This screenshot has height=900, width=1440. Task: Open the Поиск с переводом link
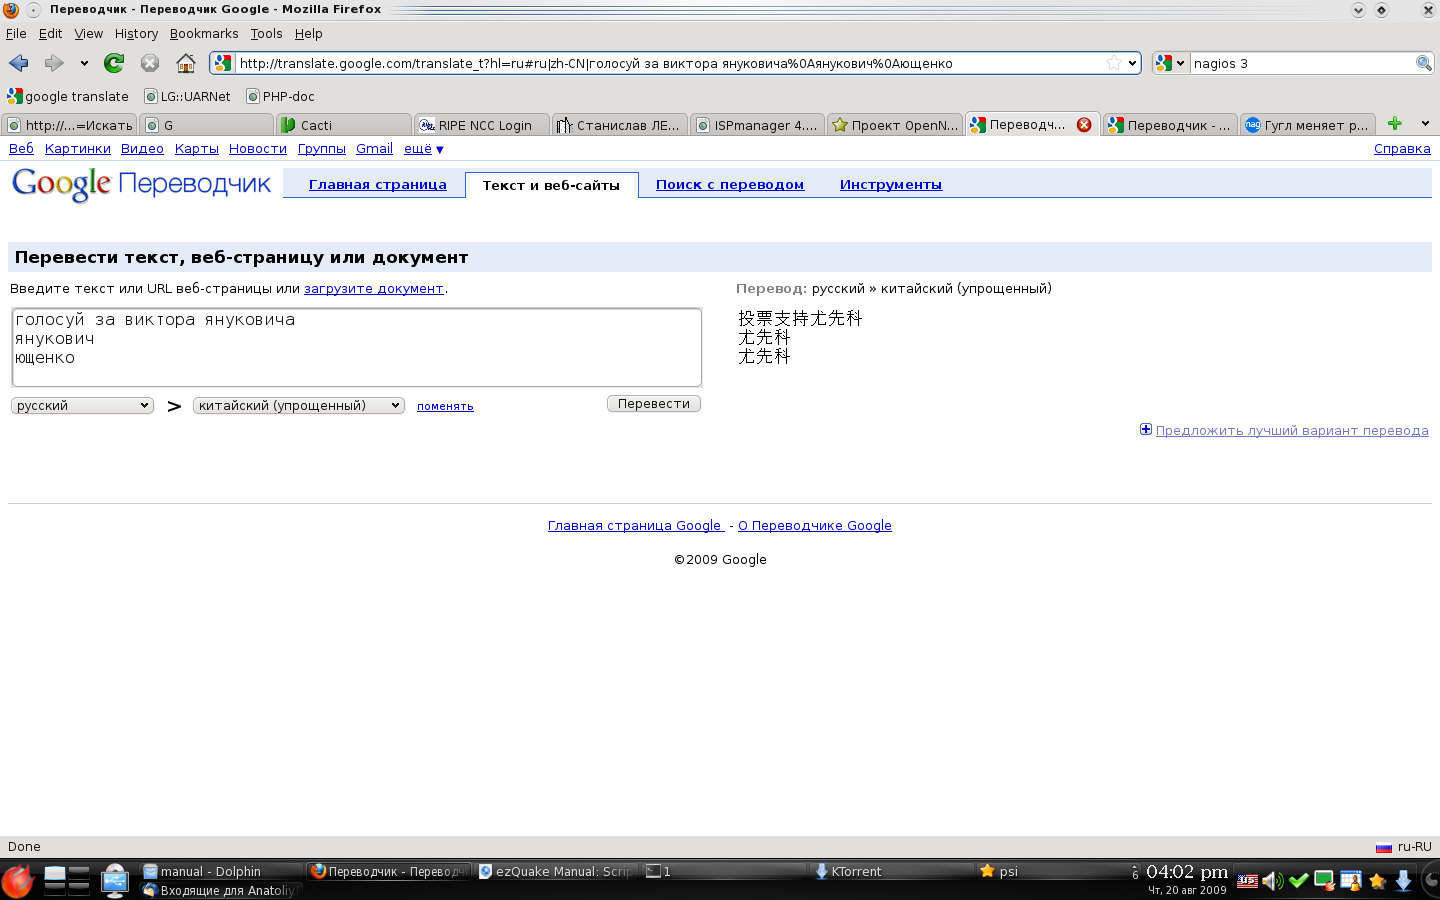730,185
